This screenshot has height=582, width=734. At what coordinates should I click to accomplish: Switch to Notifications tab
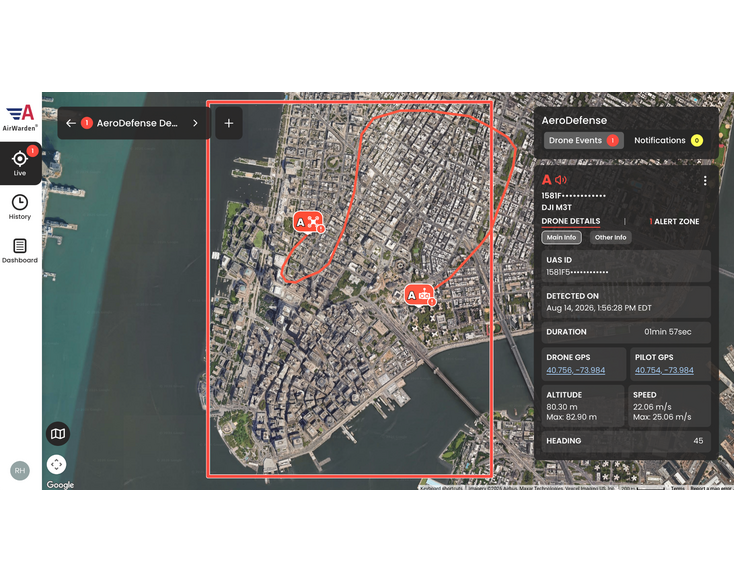click(668, 140)
